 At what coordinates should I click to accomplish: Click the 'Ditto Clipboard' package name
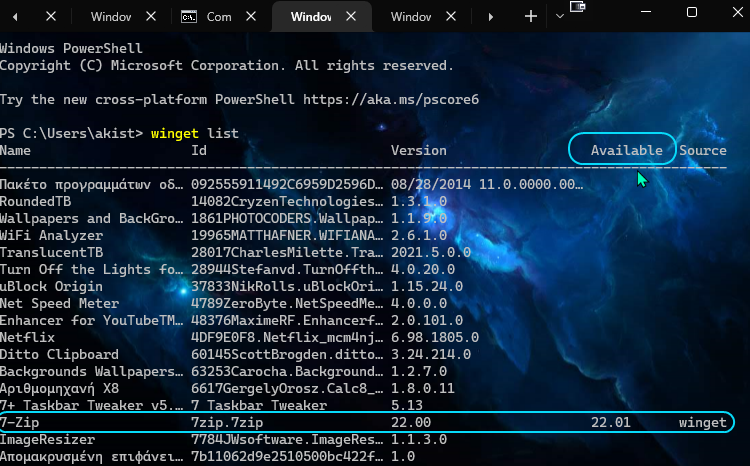[x=59, y=355]
